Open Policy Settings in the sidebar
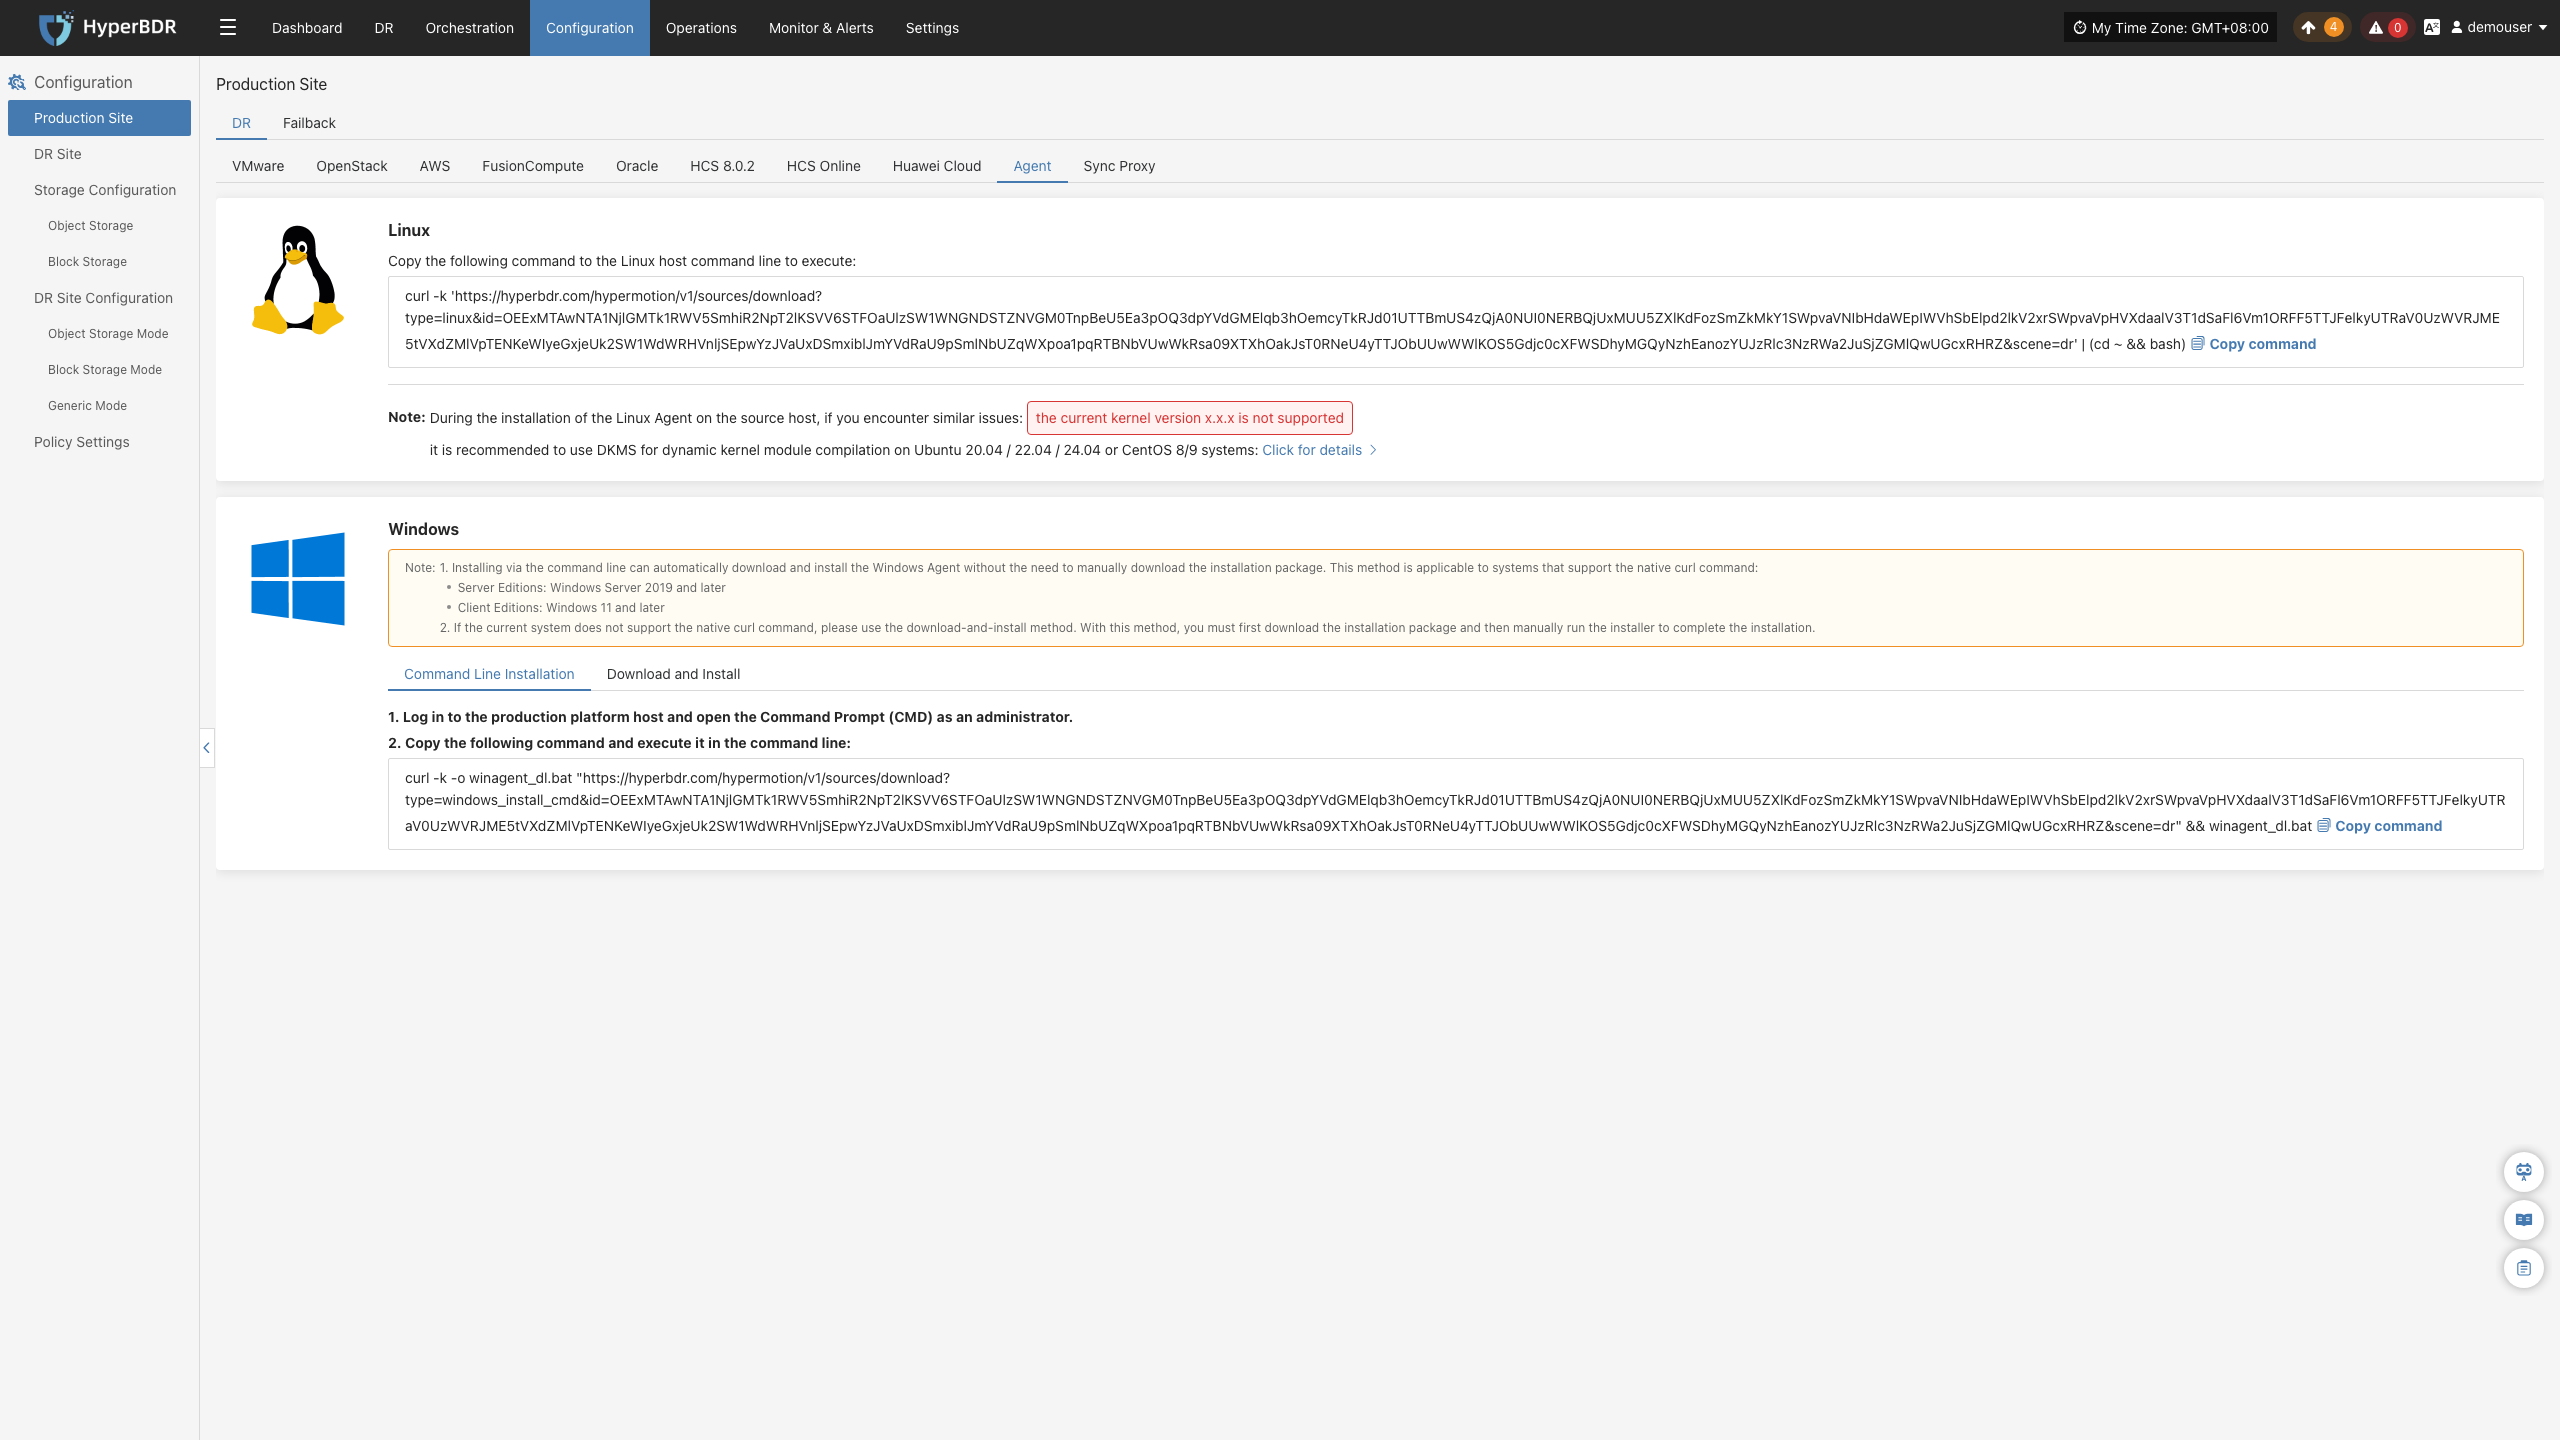The image size is (2560, 1440). [99, 442]
